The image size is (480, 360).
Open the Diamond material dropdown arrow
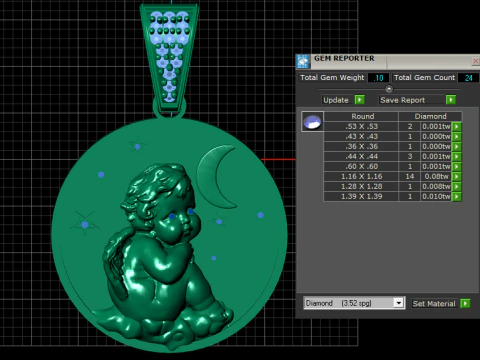pyautogui.click(x=399, y=303)
